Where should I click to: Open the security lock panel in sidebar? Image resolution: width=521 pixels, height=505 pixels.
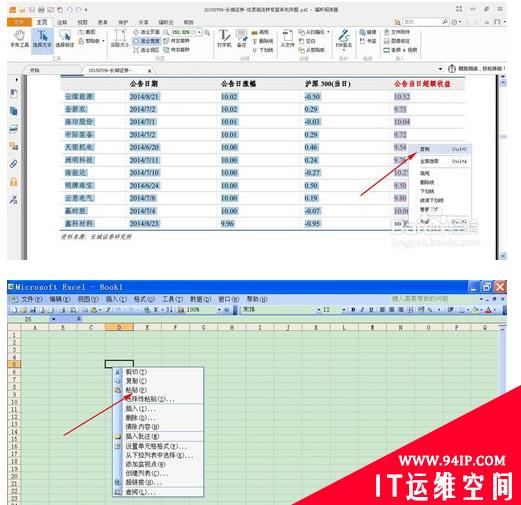pos(13,182)
